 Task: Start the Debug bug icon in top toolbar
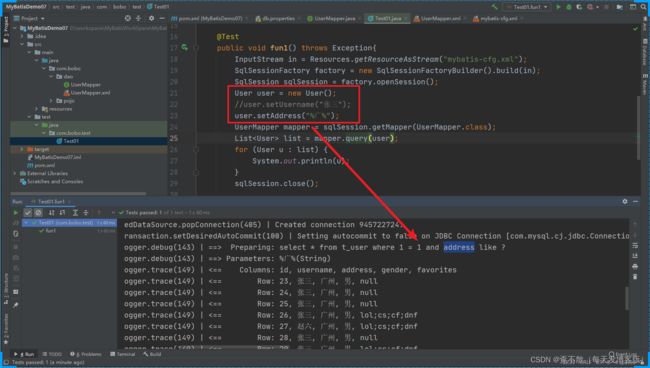pyautogui.click(x=569, y=7)
